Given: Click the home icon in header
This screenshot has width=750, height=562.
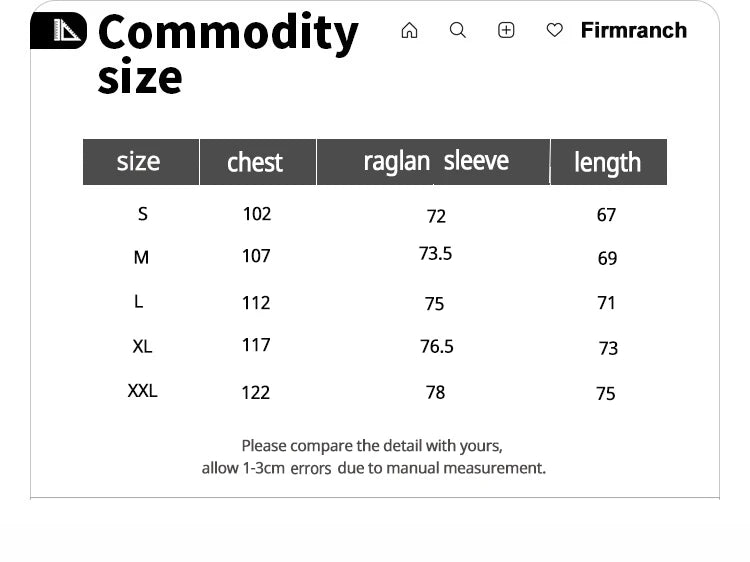Looking at the screenshot, I should point(409,31).
